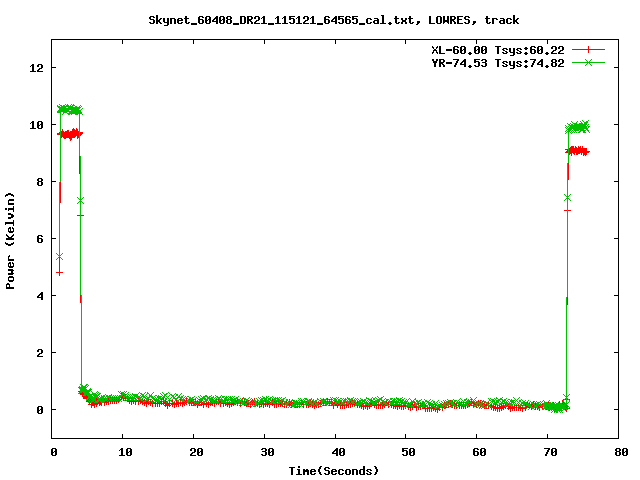640x480 pixels.
Task: Select legend entry YR-74.53 Tsys:74.82
Action: coord(498,63)
